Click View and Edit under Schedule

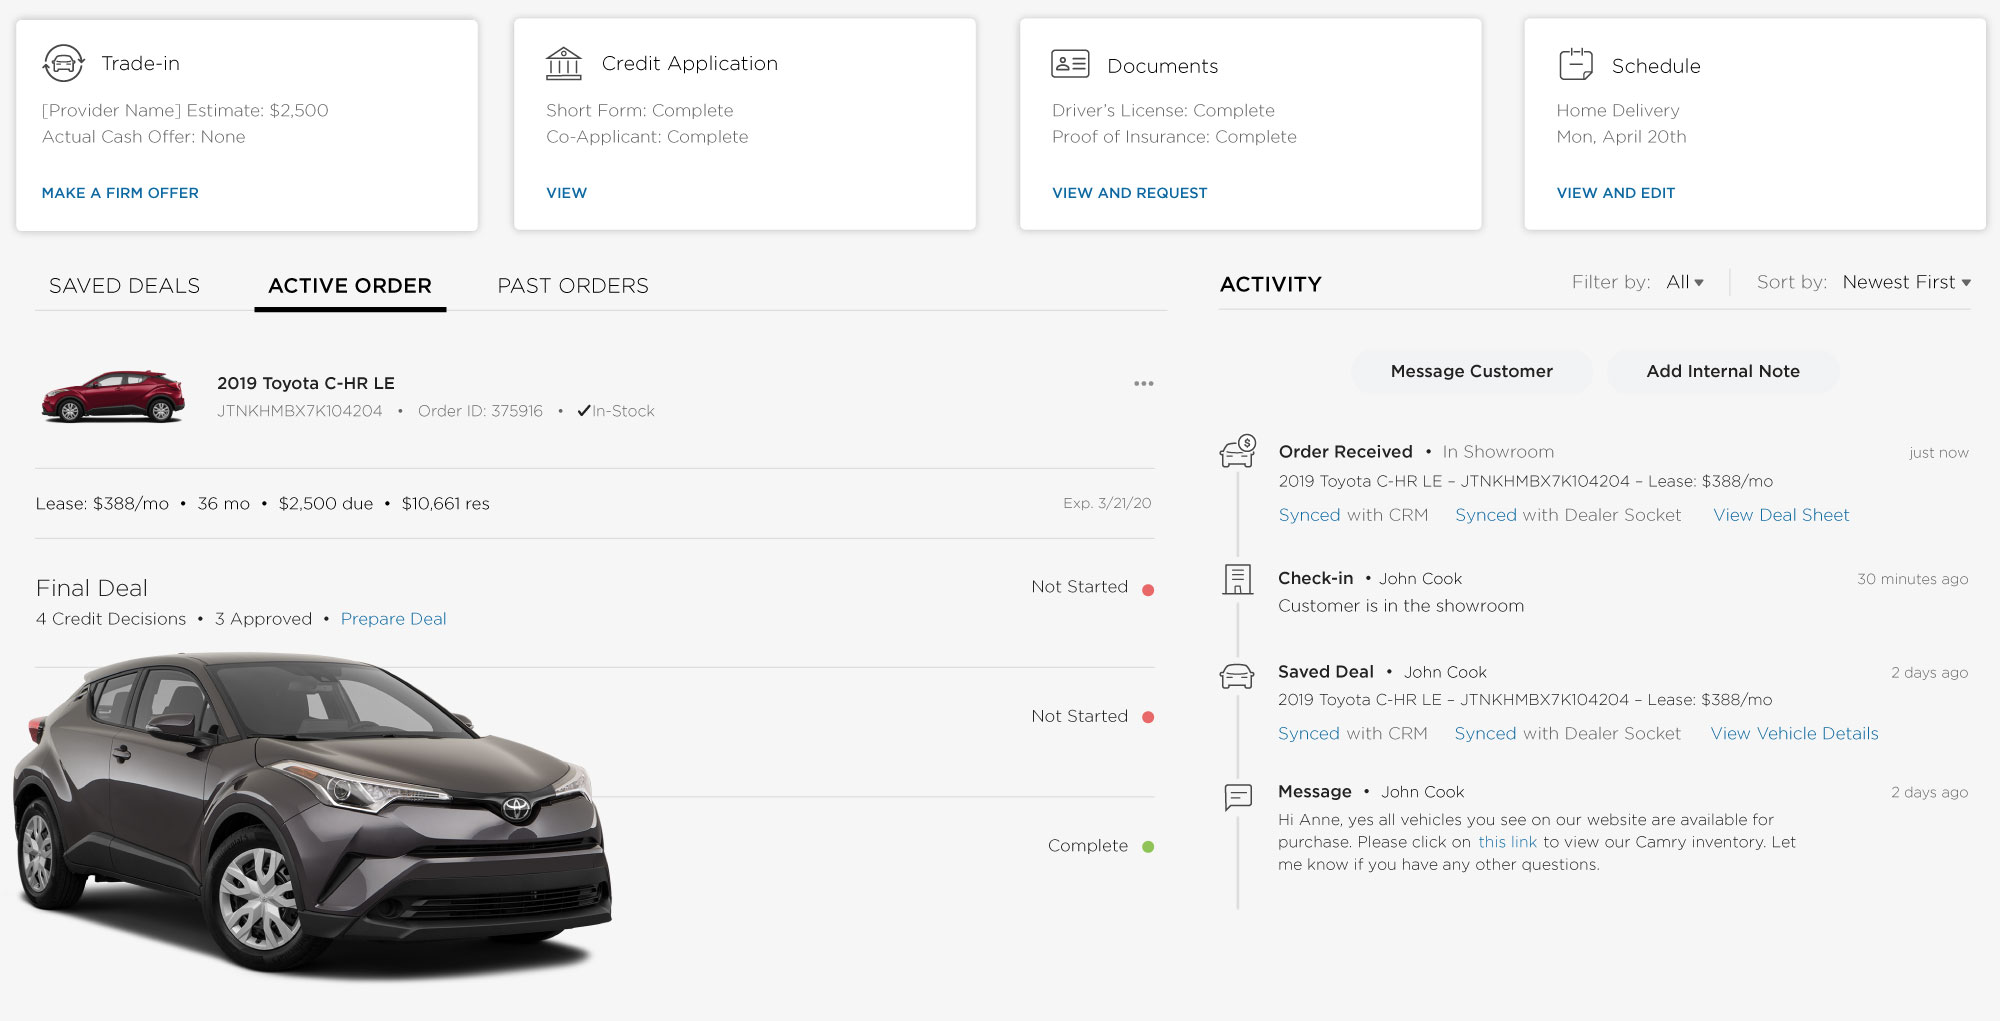(1616, 193)
